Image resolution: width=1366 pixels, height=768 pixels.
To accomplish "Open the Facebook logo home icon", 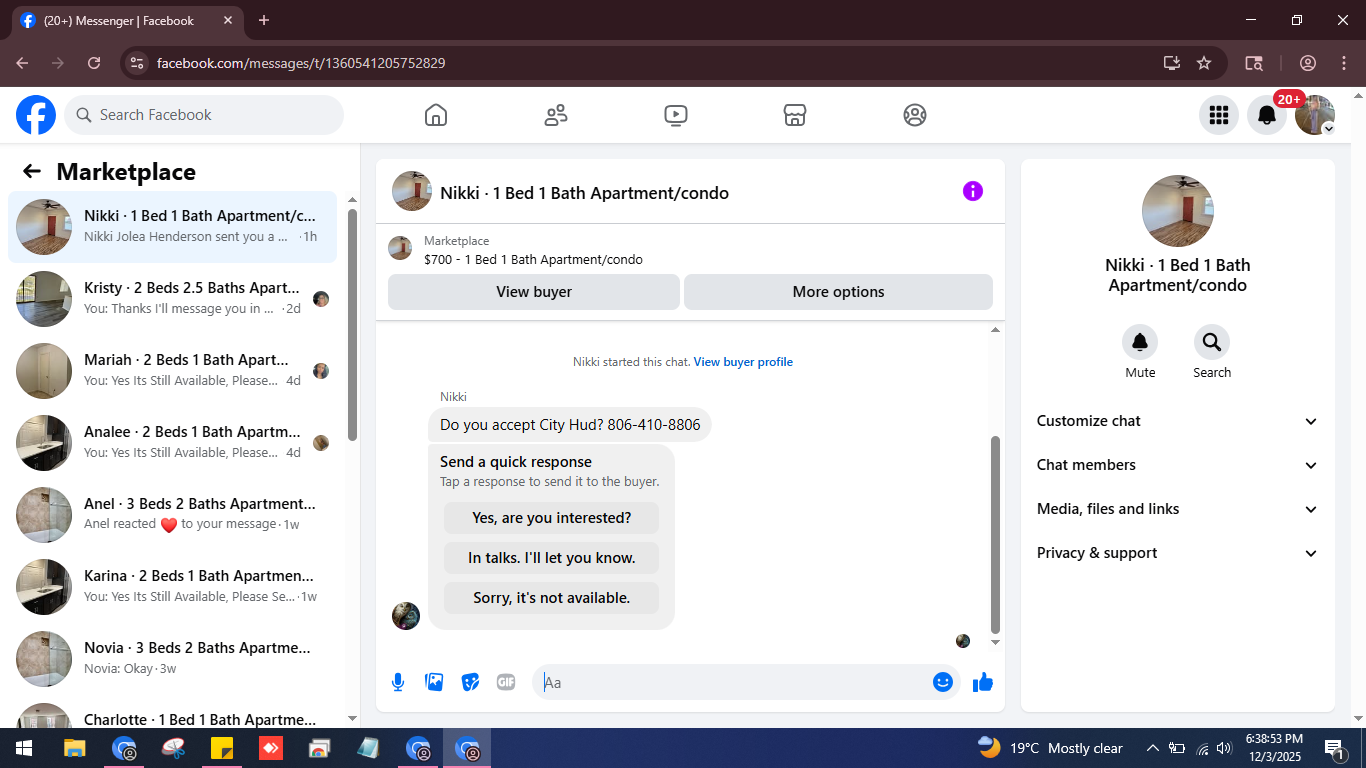I will 36,115.
